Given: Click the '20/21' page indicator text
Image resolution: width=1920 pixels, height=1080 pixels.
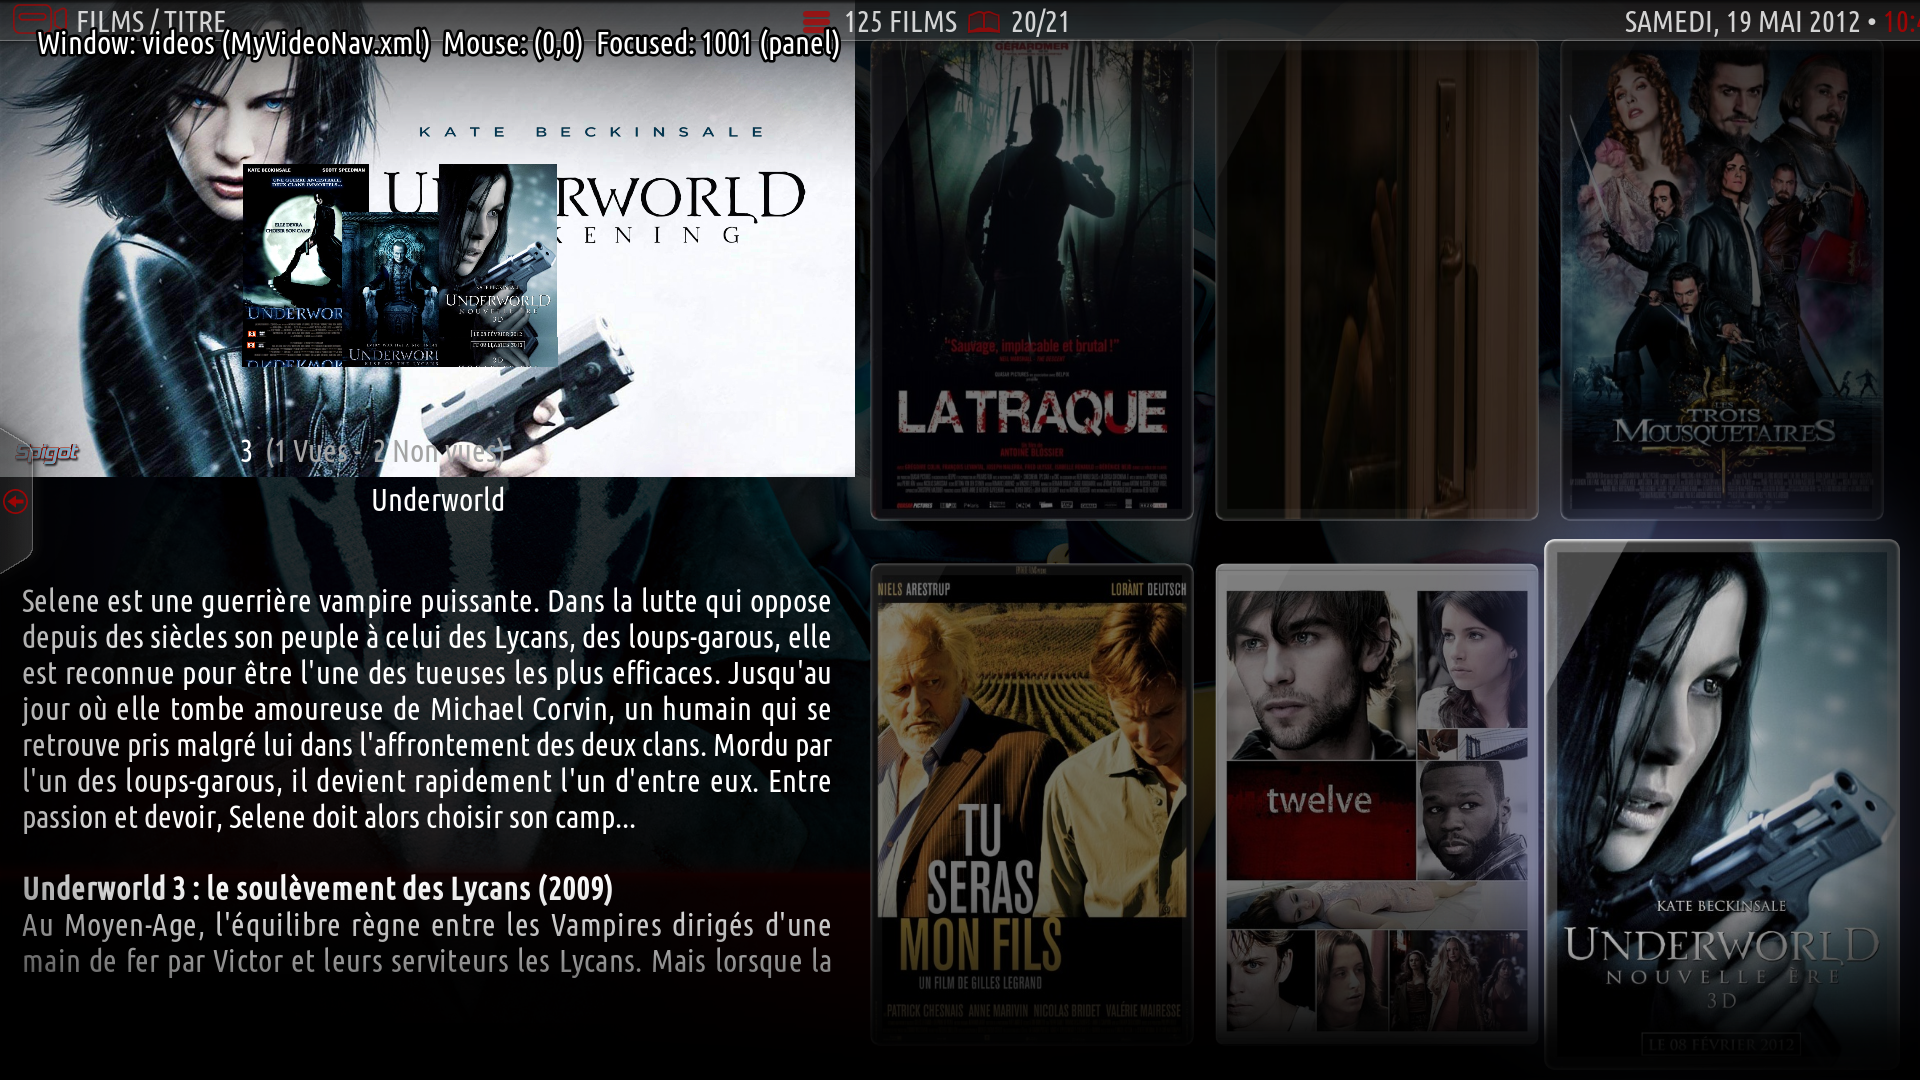Looking at the screenshot, I should [1040, 22].
